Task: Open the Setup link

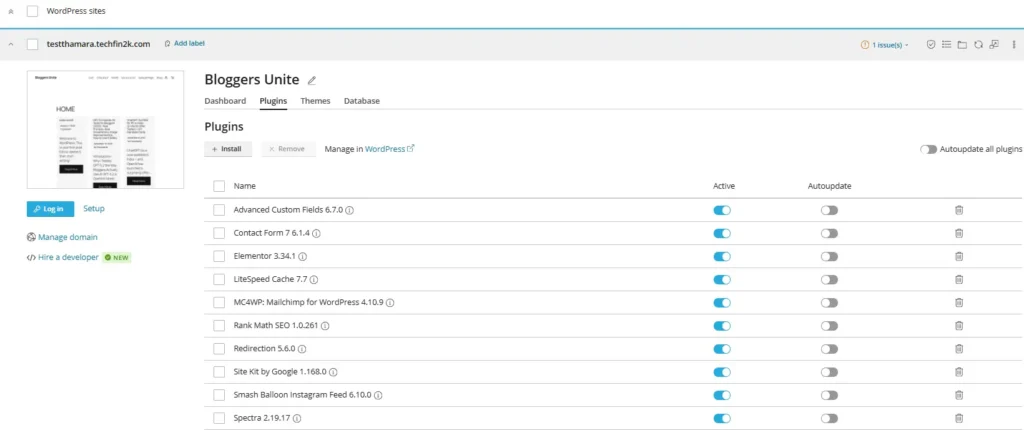Action: pos(94,208)
